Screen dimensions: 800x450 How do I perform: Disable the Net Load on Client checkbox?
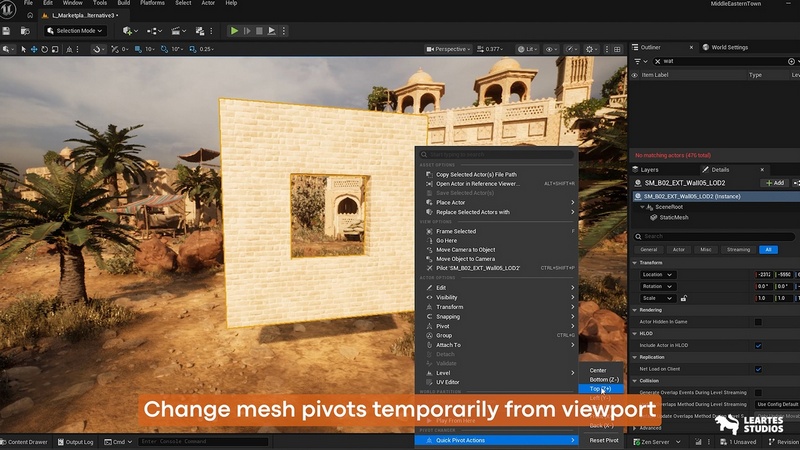pyautogui.click(x=758, y=368)
